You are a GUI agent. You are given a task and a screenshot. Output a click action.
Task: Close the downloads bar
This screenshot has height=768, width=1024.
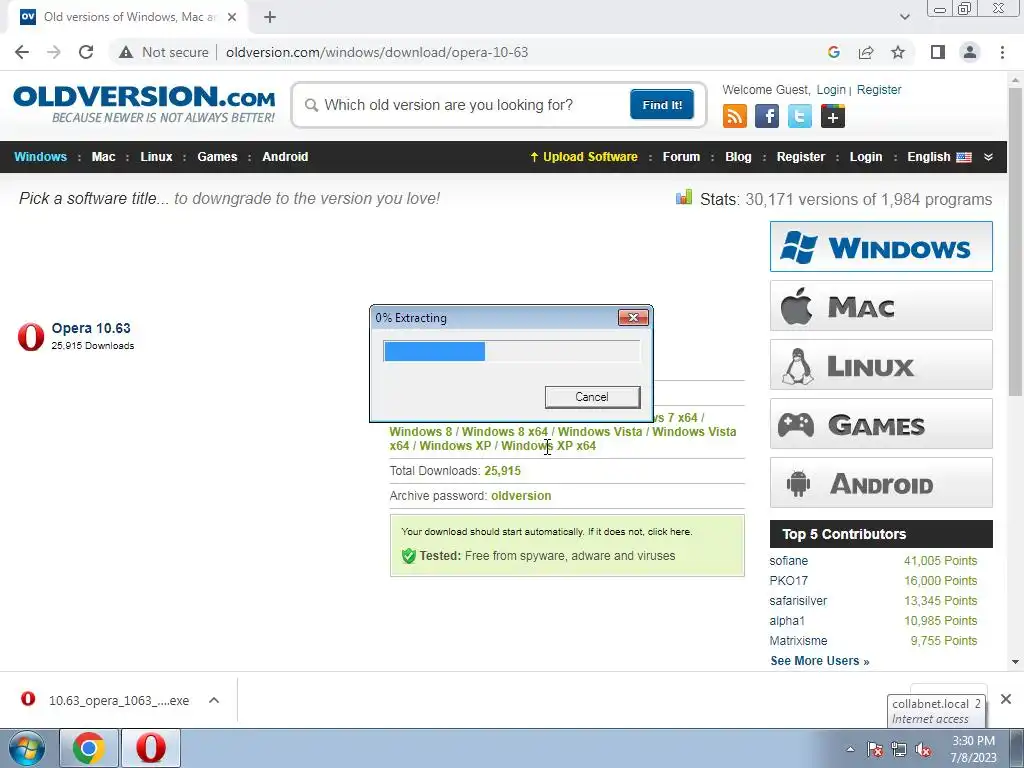pyautogui.click(x=1006, y=699)
